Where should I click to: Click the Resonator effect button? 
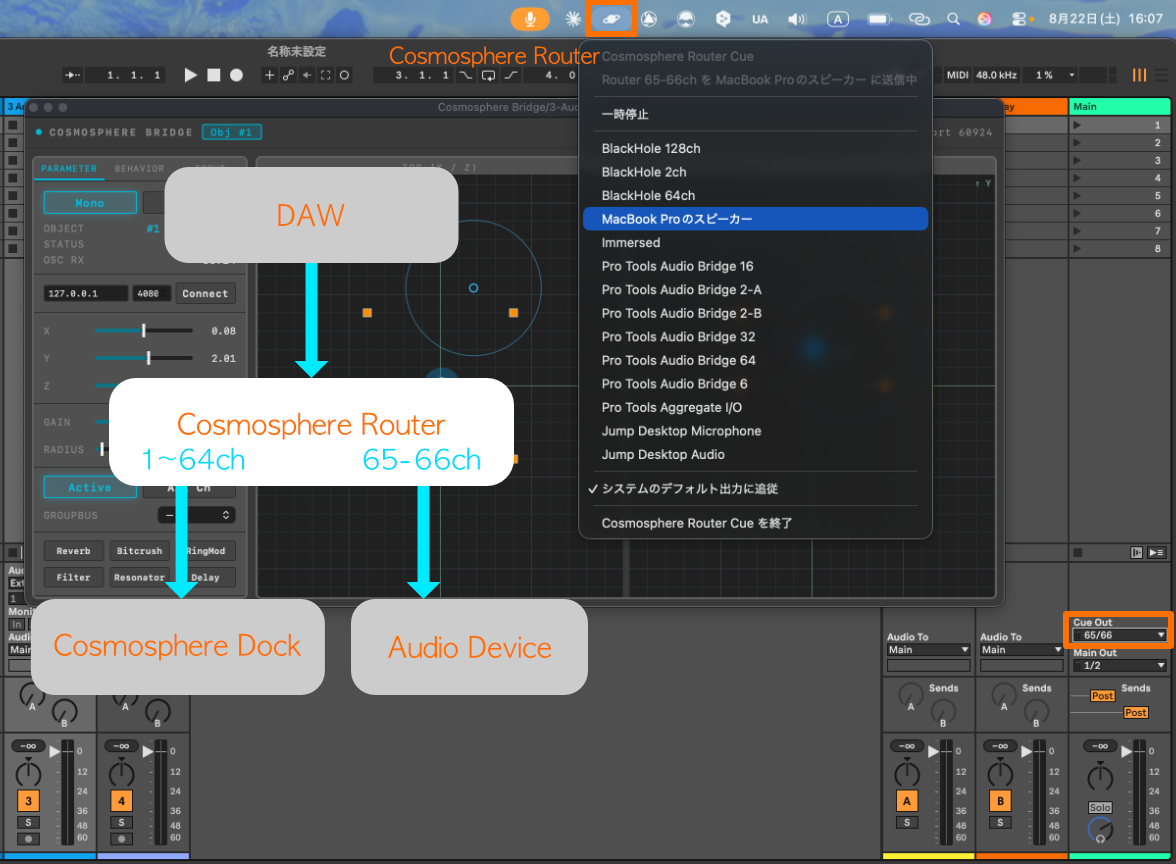[140, 577]
